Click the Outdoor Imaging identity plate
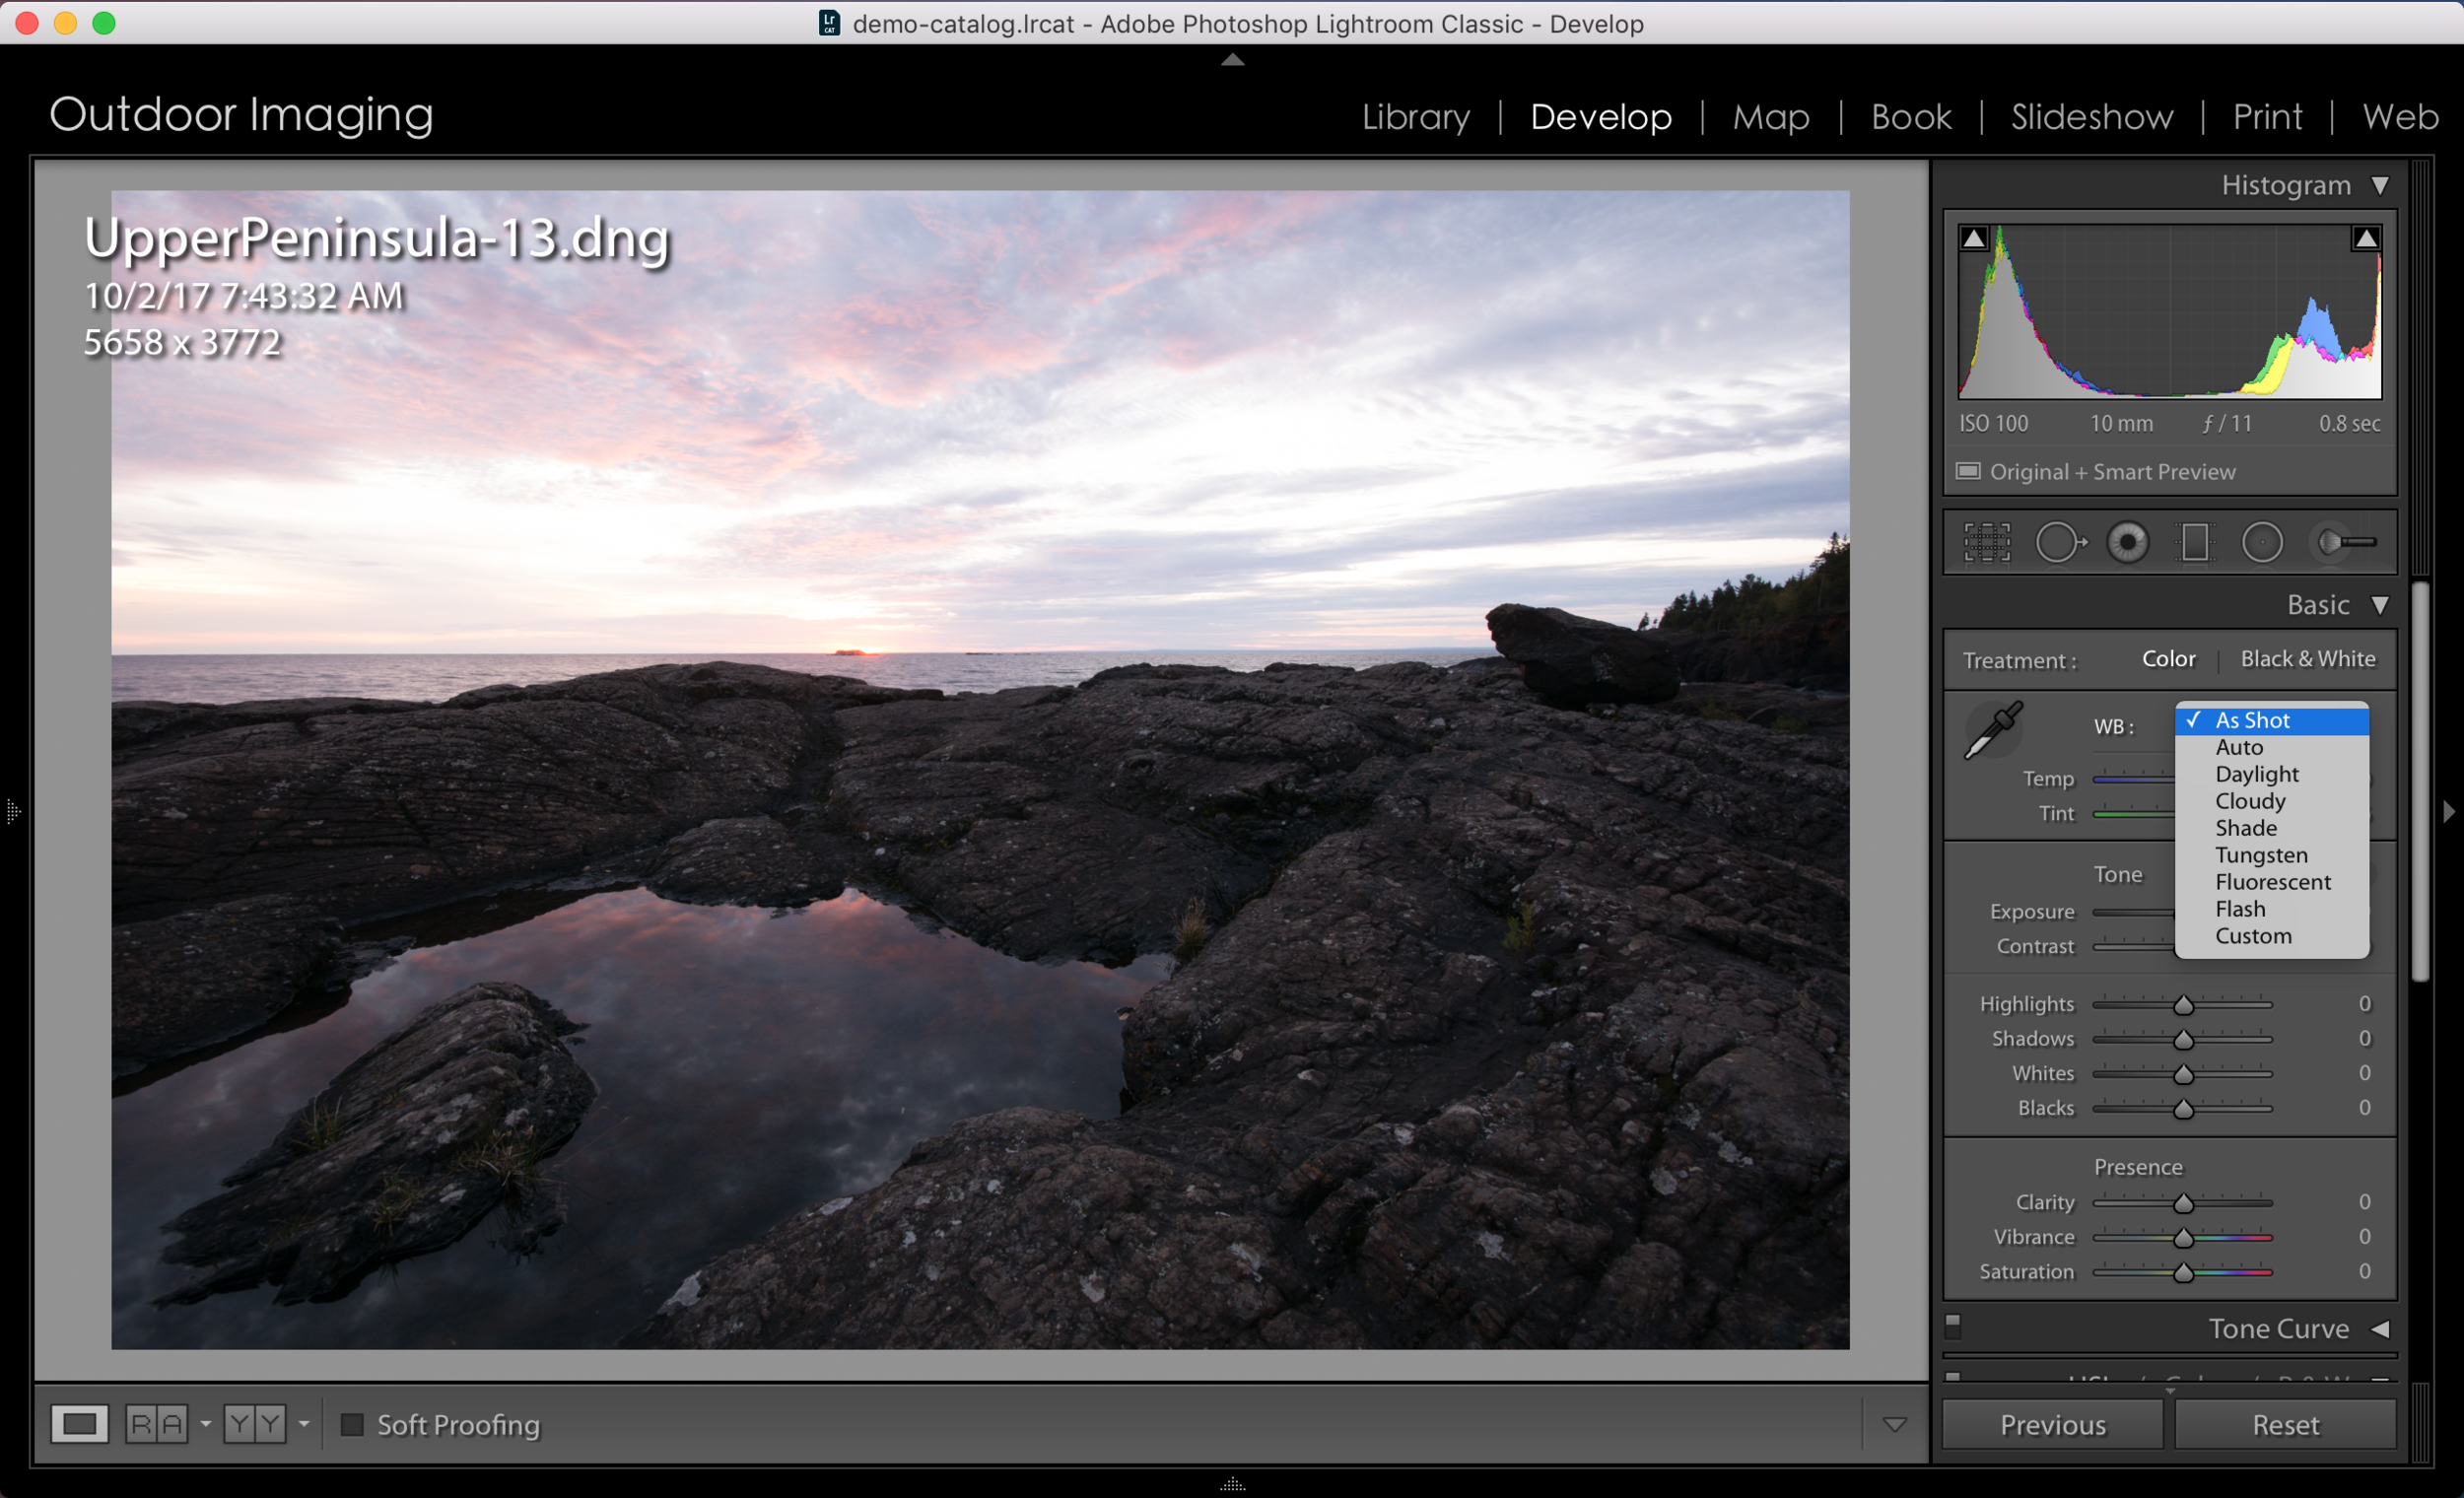Viewport: 2464px width, 1498px height. (241, 115)
